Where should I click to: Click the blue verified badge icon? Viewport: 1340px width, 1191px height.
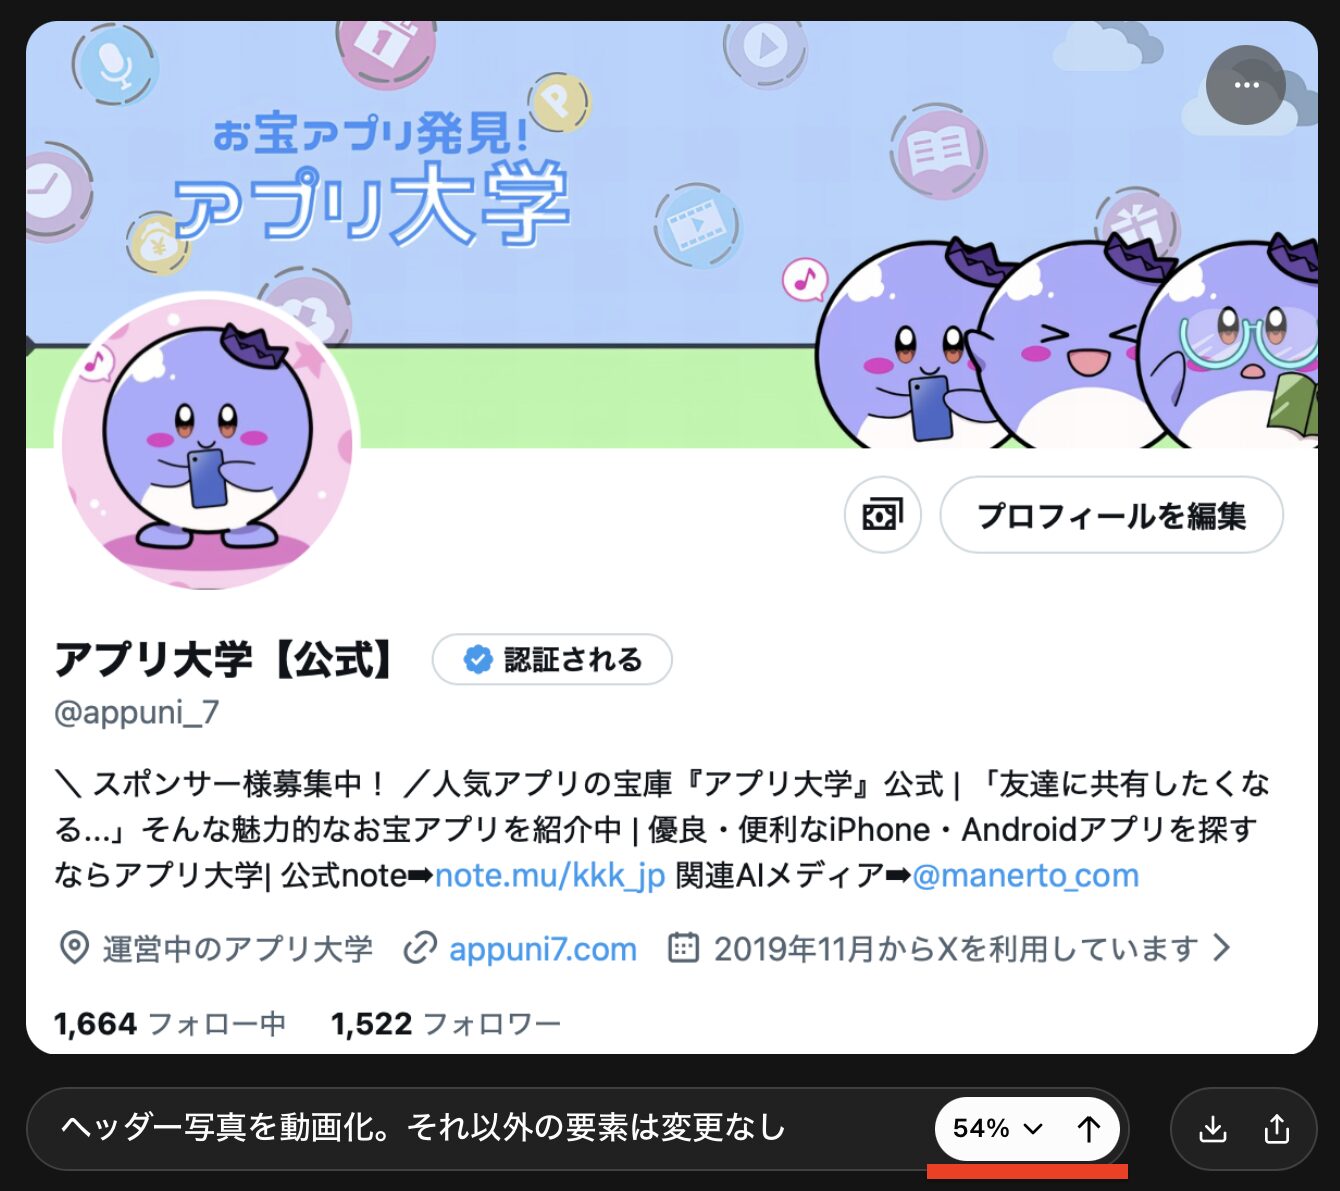coord(478,659)
